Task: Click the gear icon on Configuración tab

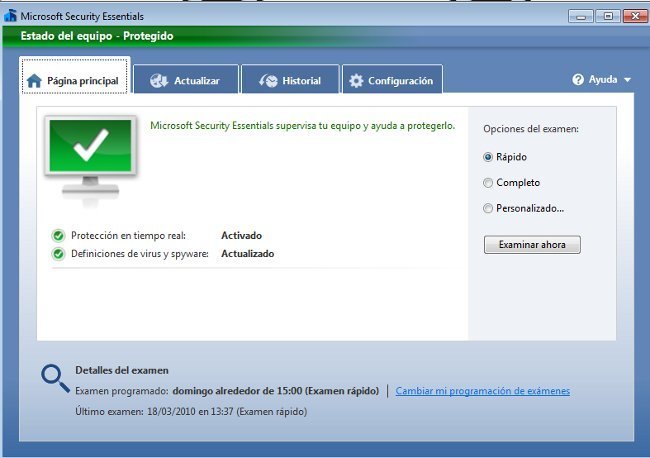Action: click(x=356, y=81)
